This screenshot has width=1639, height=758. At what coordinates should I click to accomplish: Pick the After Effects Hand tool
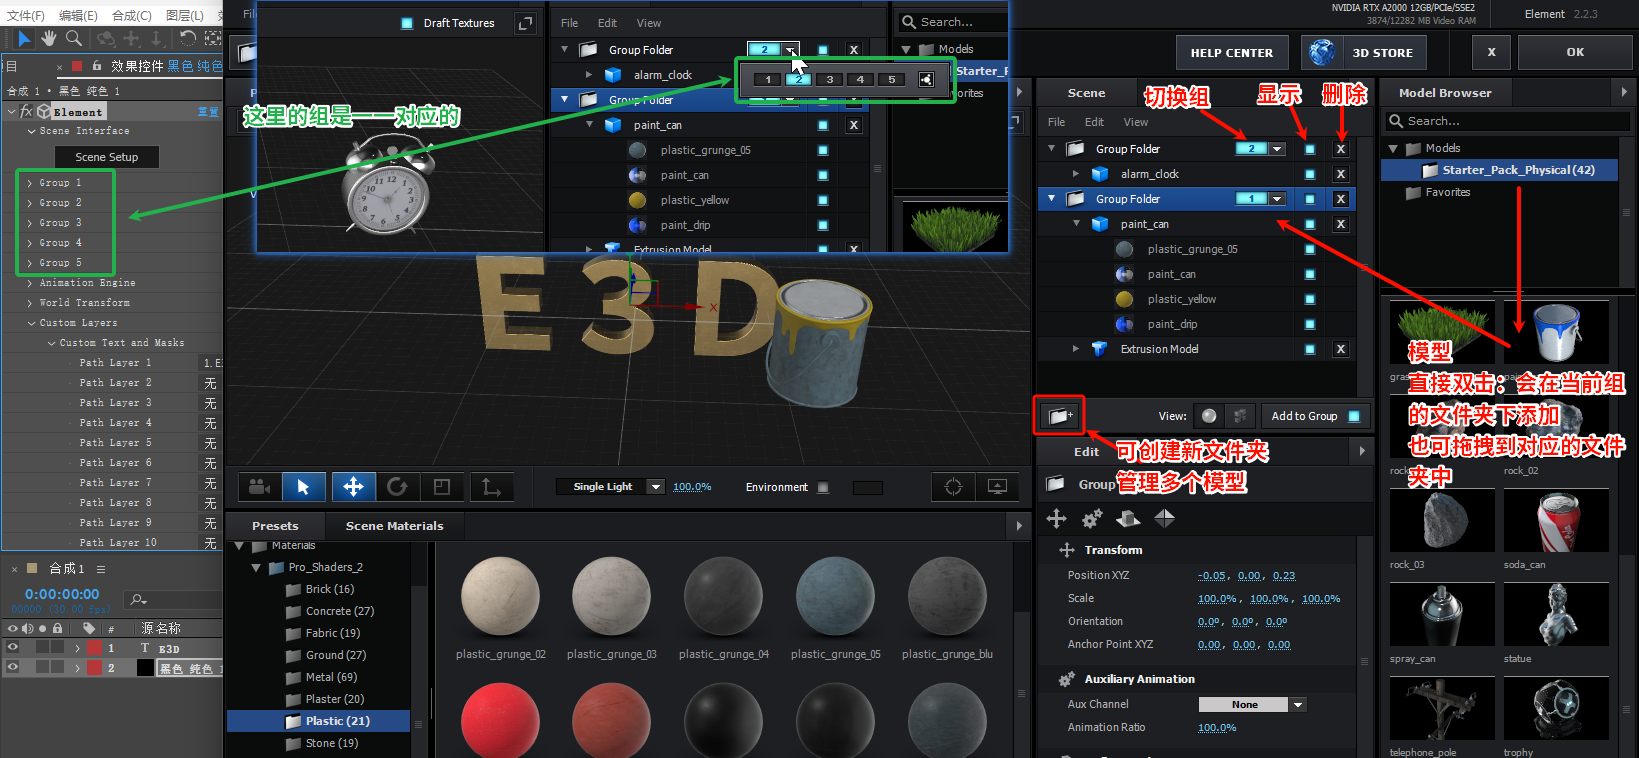[x=49, y=38]
